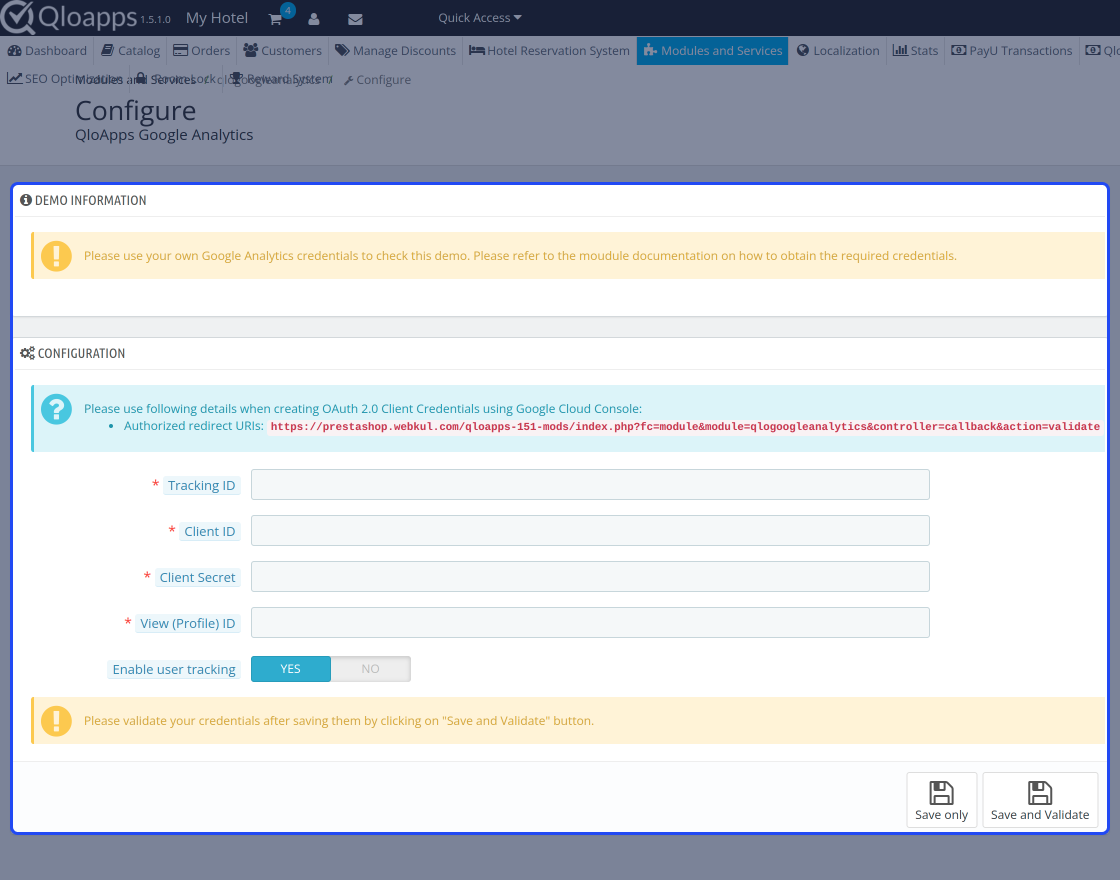Click the Catalog book icon
This screenshot has width=1120, height=880.
coord(107,50)
